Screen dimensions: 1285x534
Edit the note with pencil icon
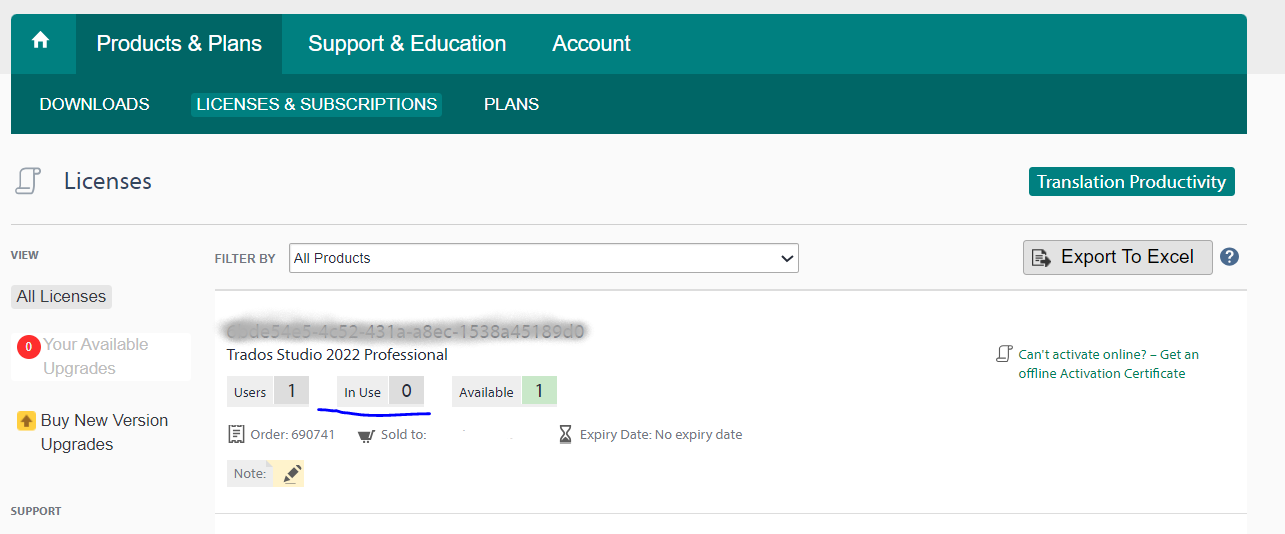(x=291, y=473)
